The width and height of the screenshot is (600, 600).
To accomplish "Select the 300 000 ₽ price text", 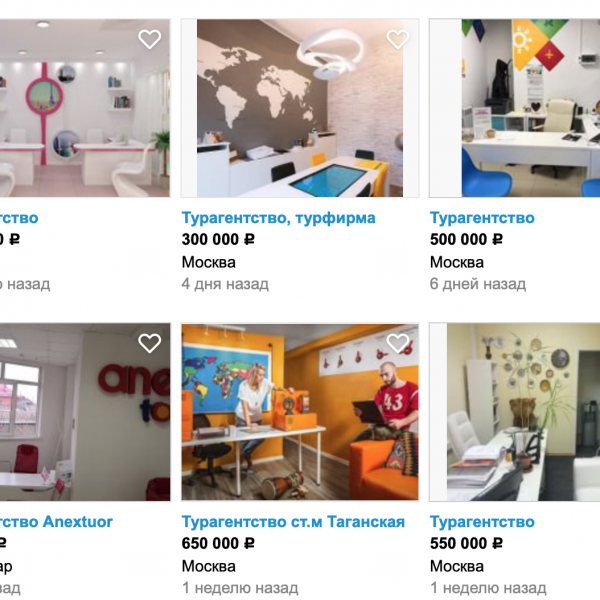I will (218, 240).
